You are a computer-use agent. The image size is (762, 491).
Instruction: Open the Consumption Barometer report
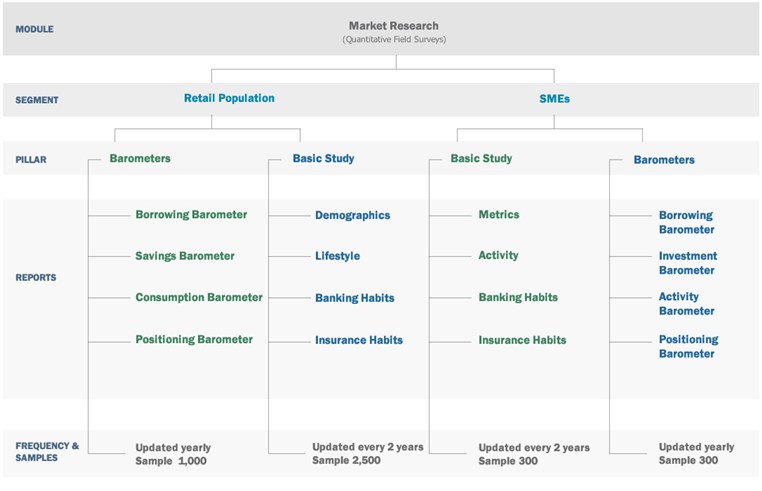[199, 297]
